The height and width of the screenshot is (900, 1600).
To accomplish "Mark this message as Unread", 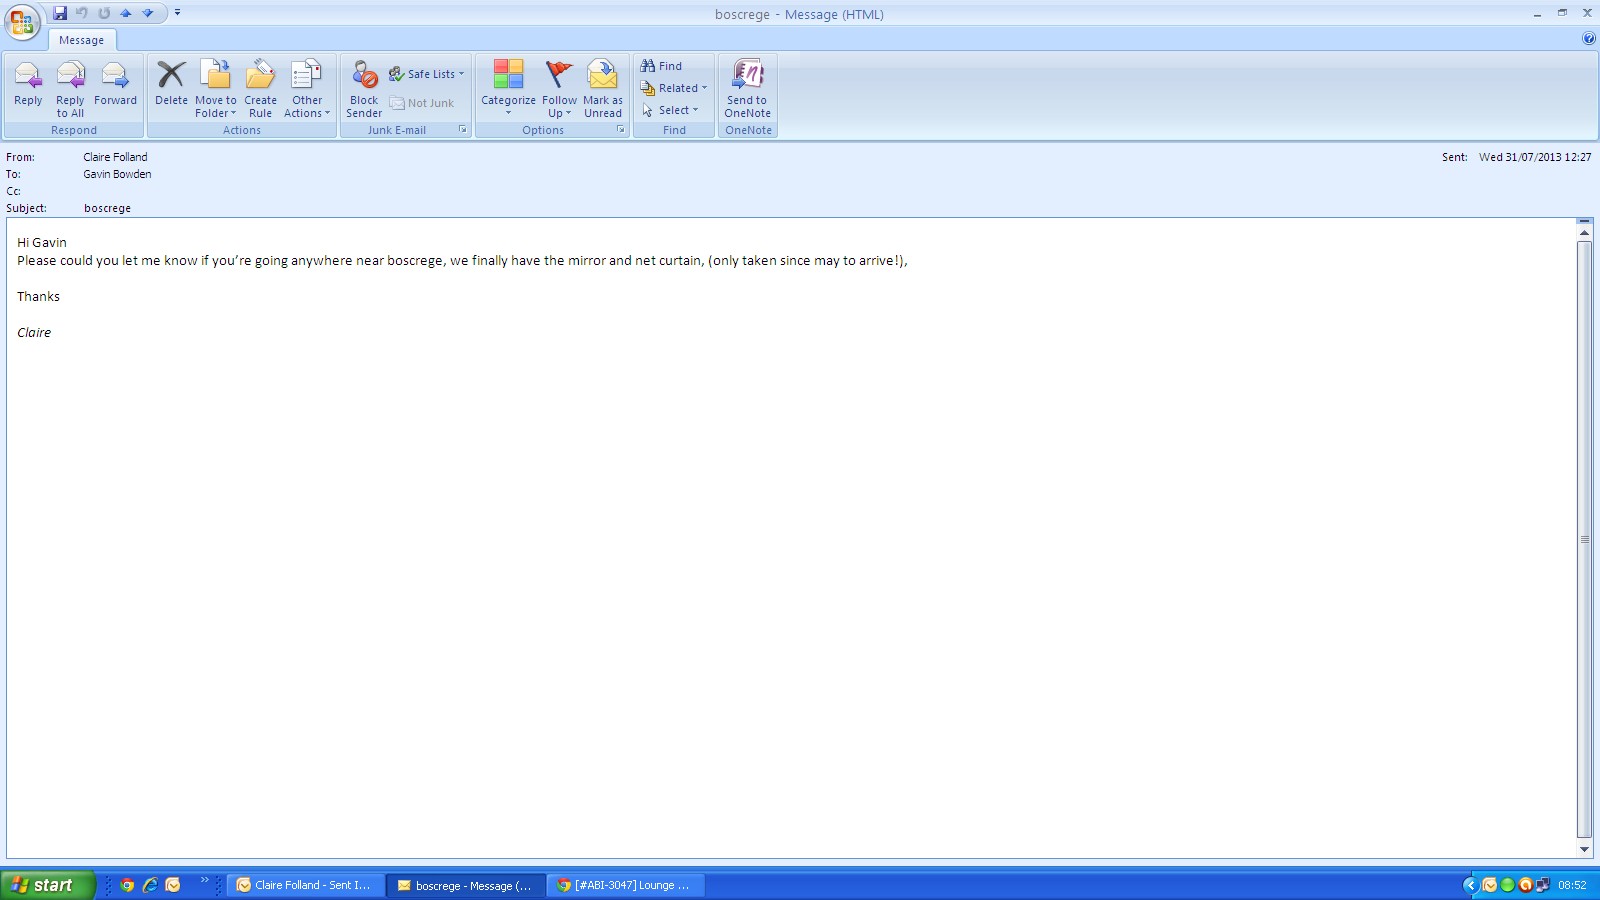I will click(603, 89).
